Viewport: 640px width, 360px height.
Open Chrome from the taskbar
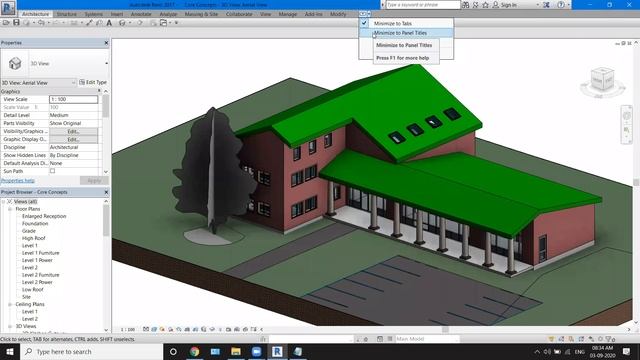tap(194, 351)
